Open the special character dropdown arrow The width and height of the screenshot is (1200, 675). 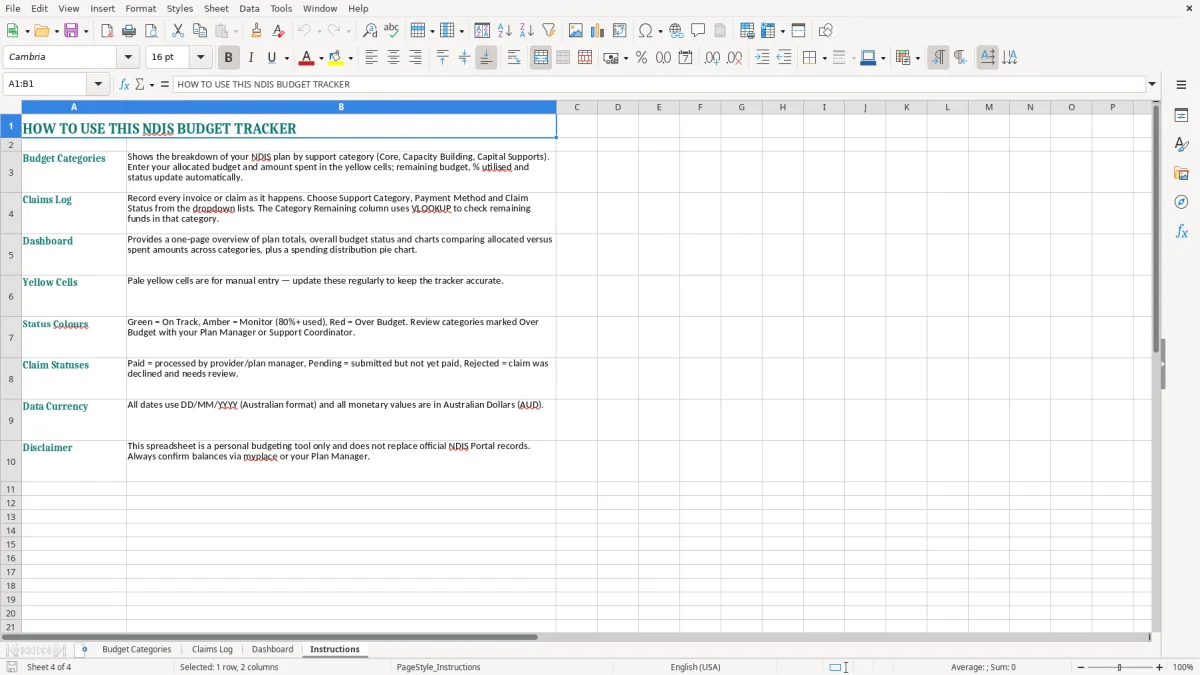click(660, 31)
